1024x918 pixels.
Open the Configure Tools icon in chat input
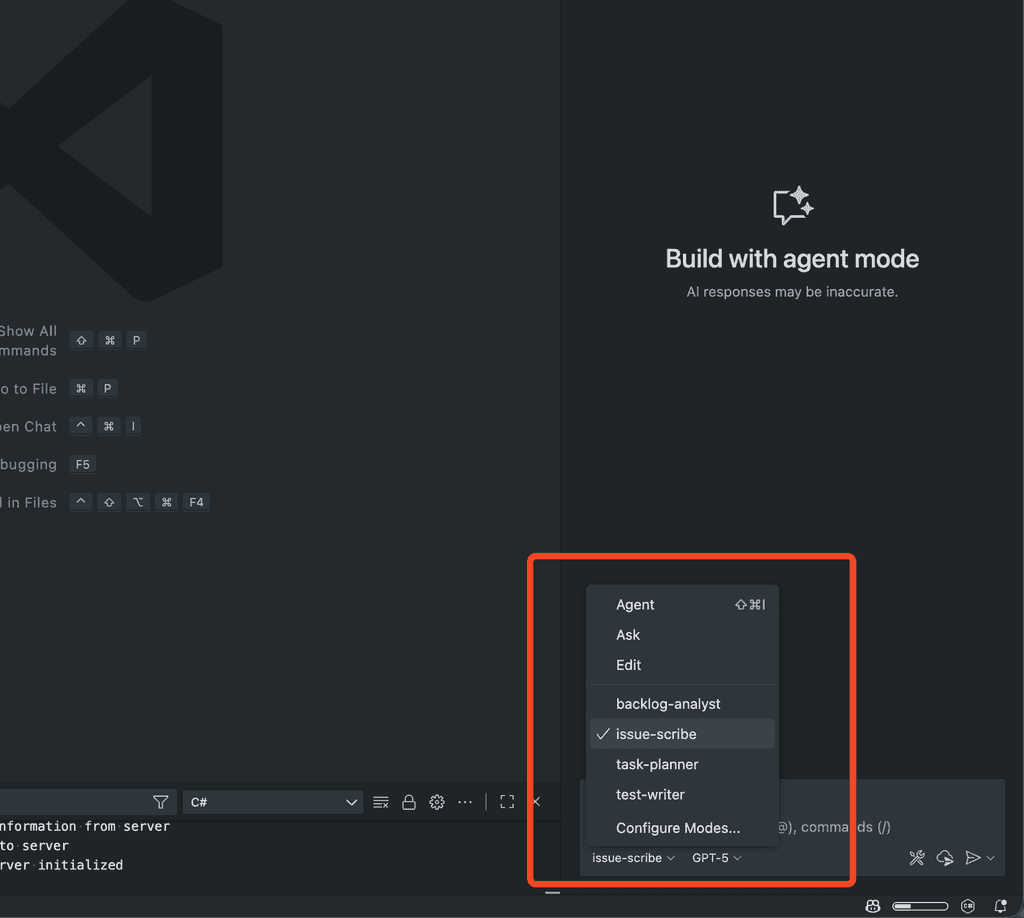[x=916, y=858]
